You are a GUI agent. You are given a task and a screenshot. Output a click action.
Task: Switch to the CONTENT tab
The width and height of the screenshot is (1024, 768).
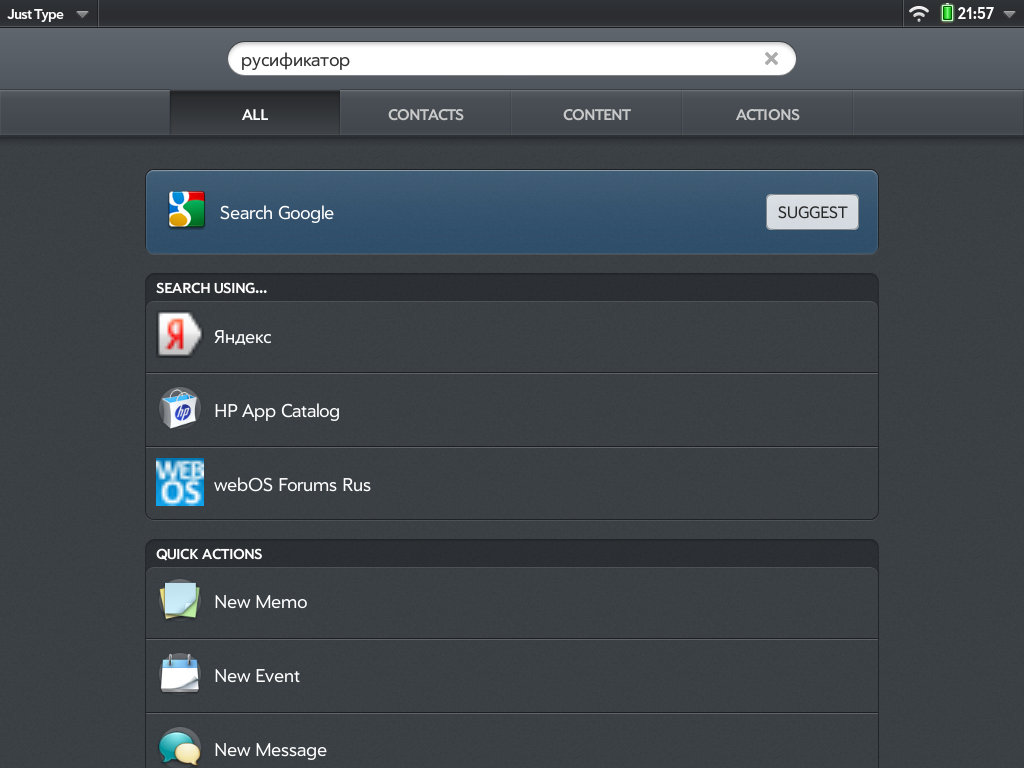coord(597,114)
